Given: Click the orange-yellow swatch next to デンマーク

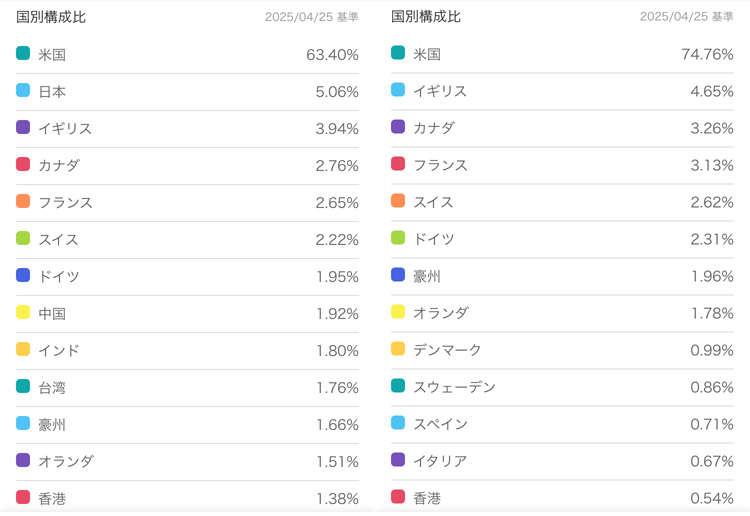Looking at the screenshot, I should pos(398,349).
